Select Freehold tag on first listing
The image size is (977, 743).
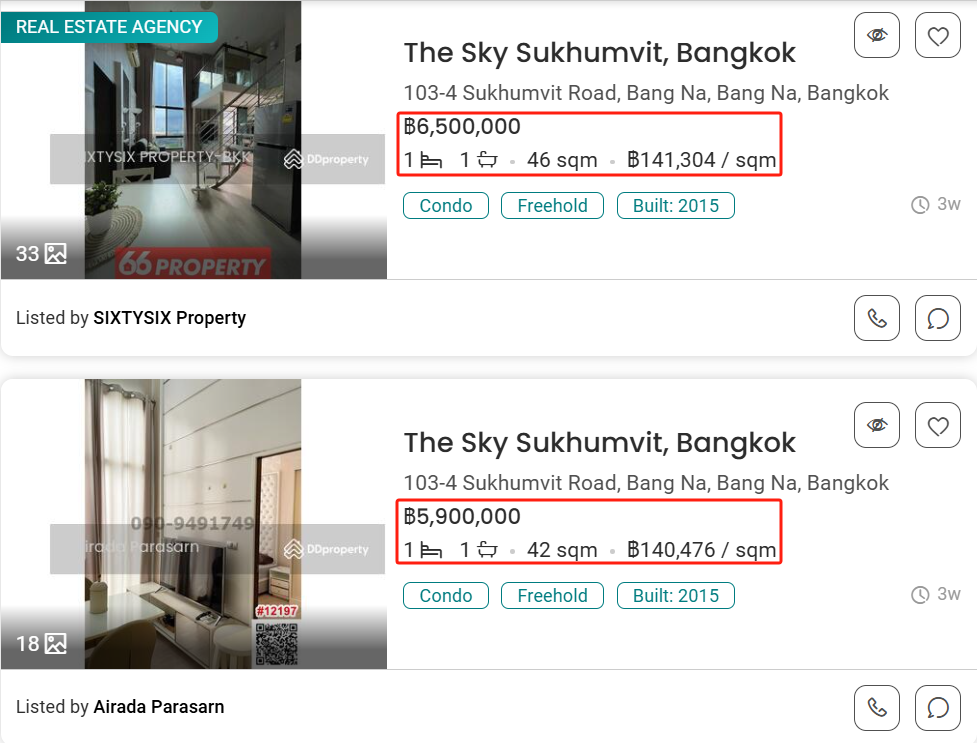click(x=552, y=206)
